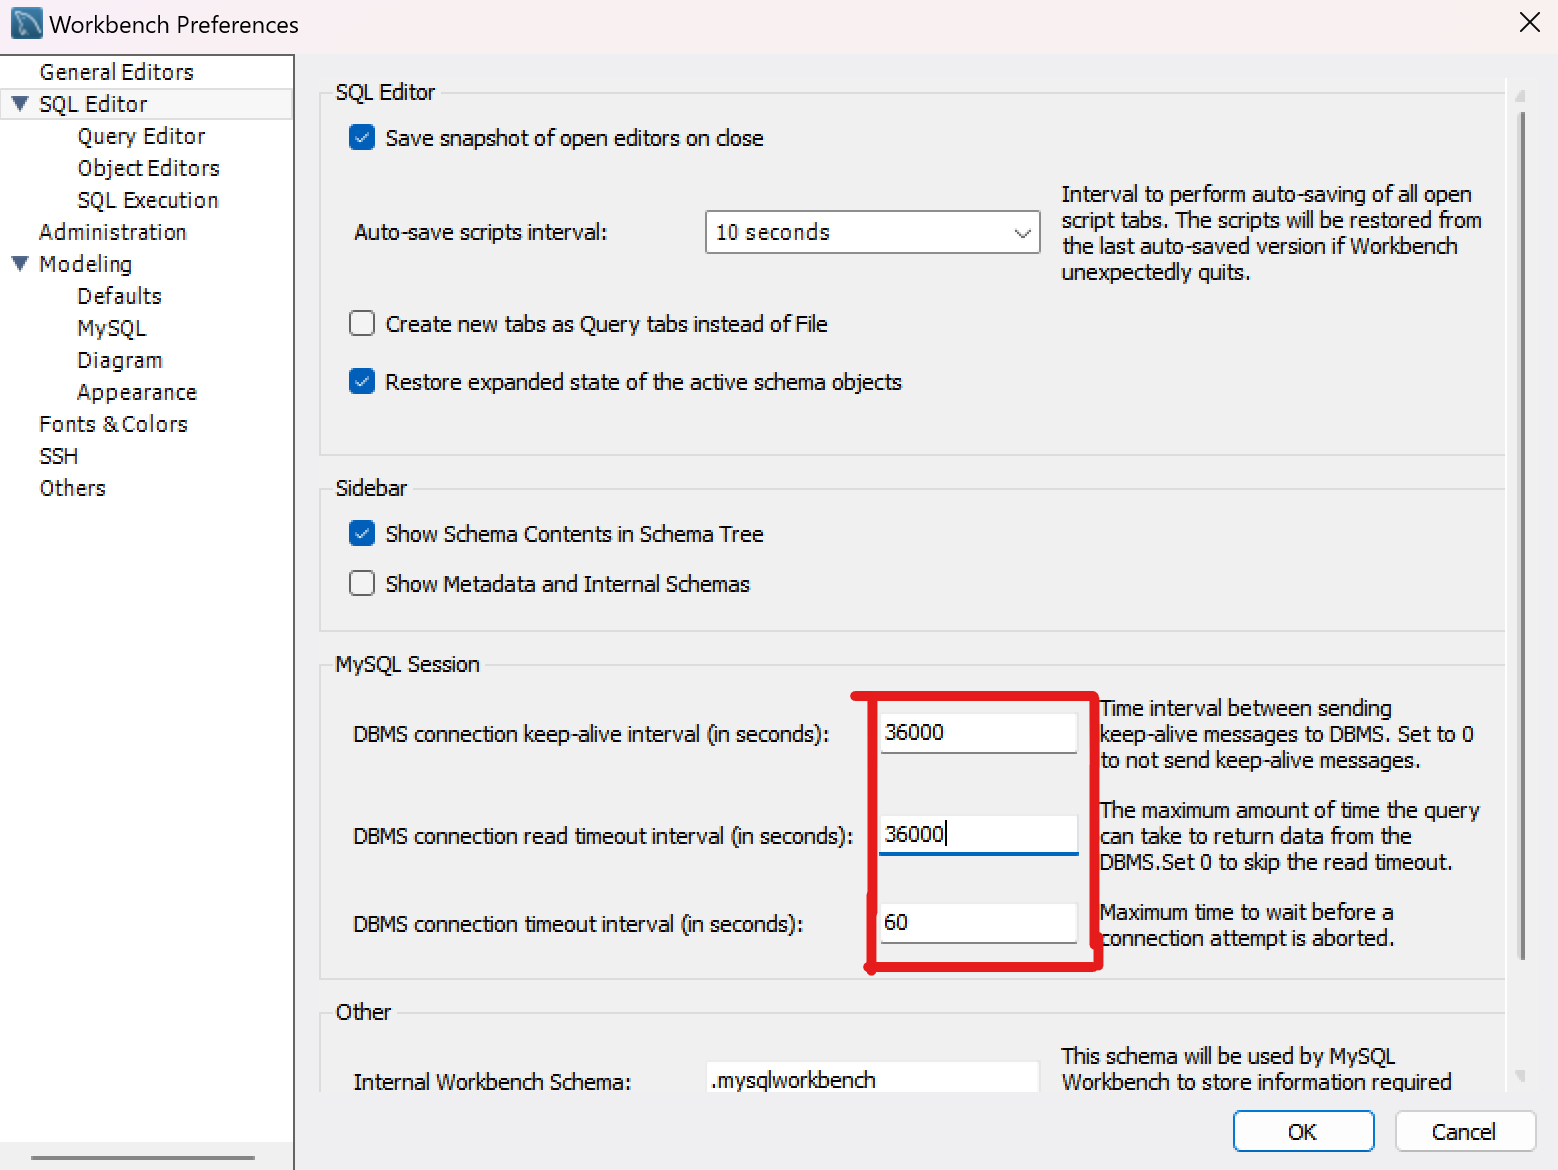Click 'DBMS connection keep-alive interval' label

pyautogui.click(x=591, y=734)
